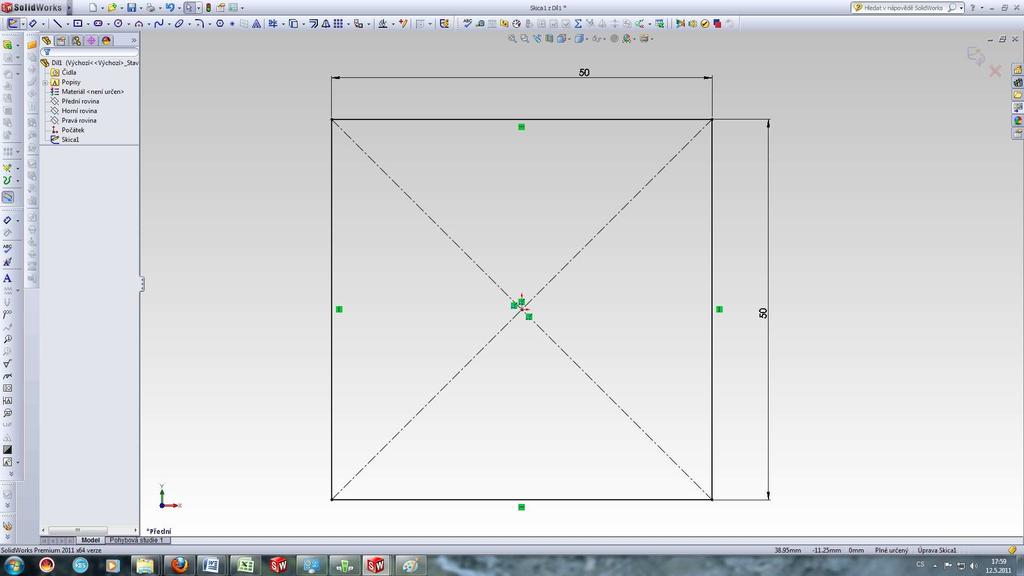Click the Undo icon
This screenshot has height=576, width=1024.
tap(170, 8)
